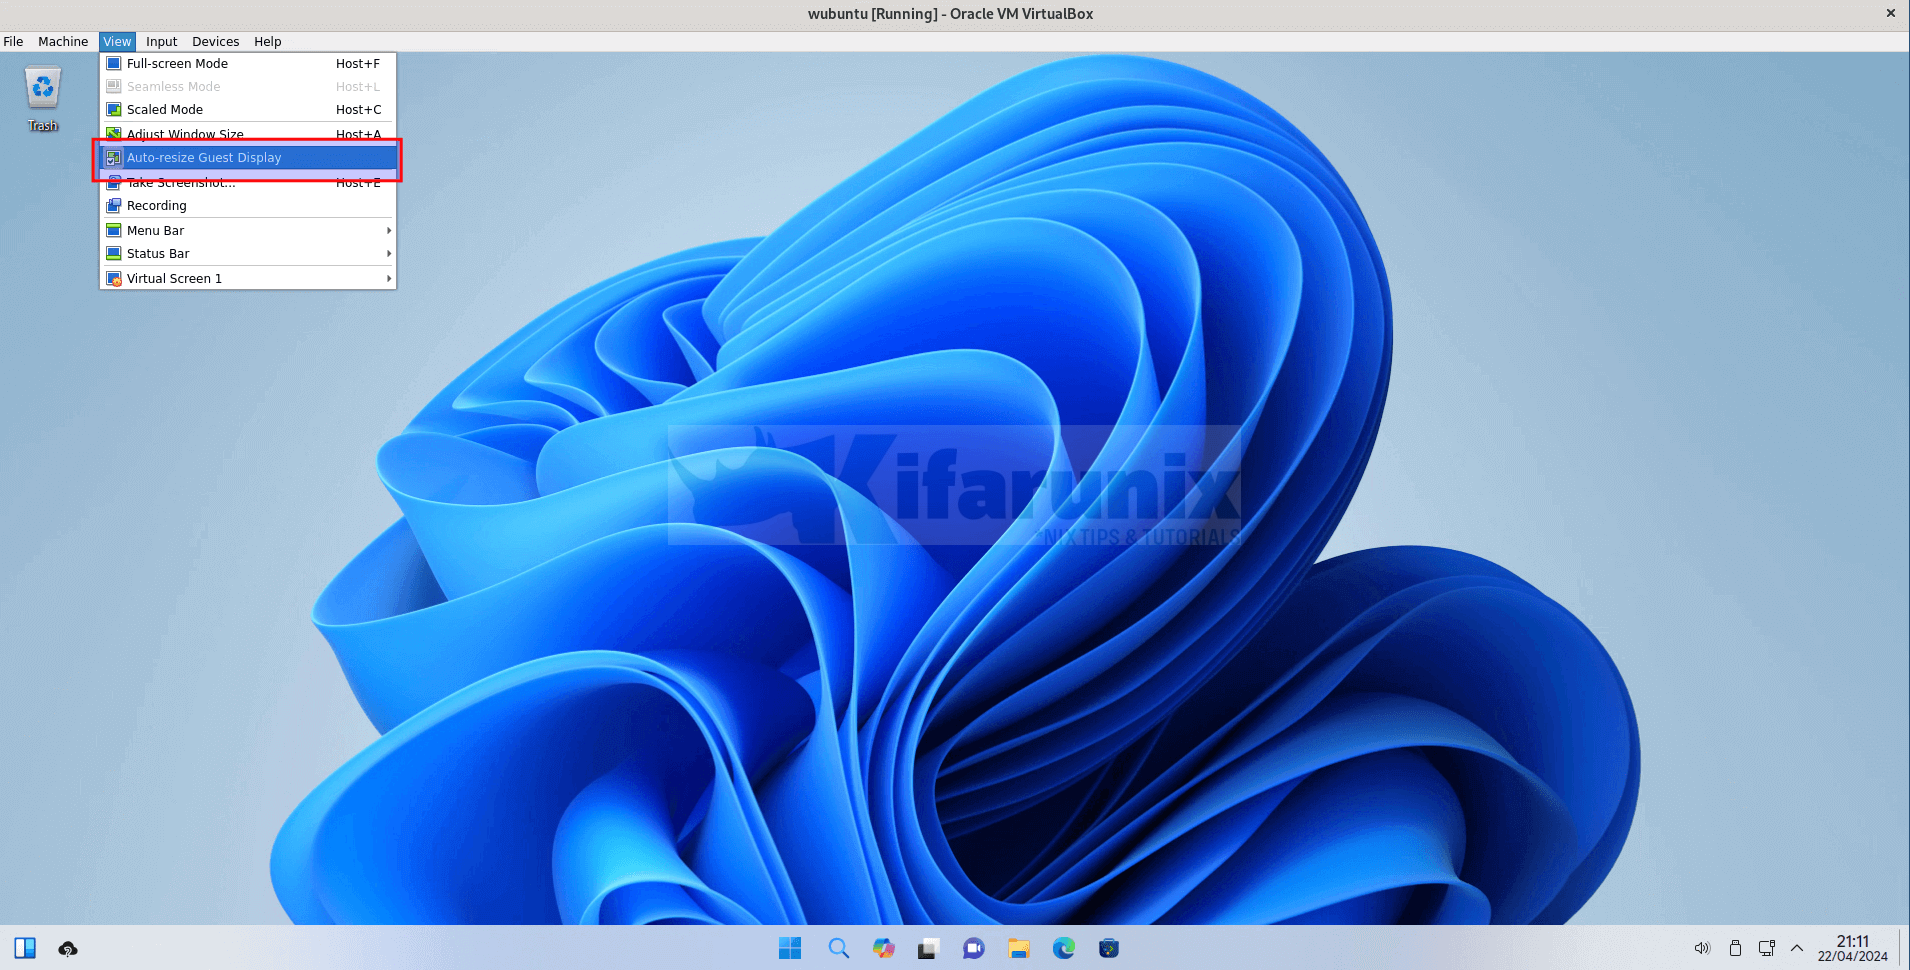
Task: Open the file manager folder icon
Action: tap(1018, 948)
